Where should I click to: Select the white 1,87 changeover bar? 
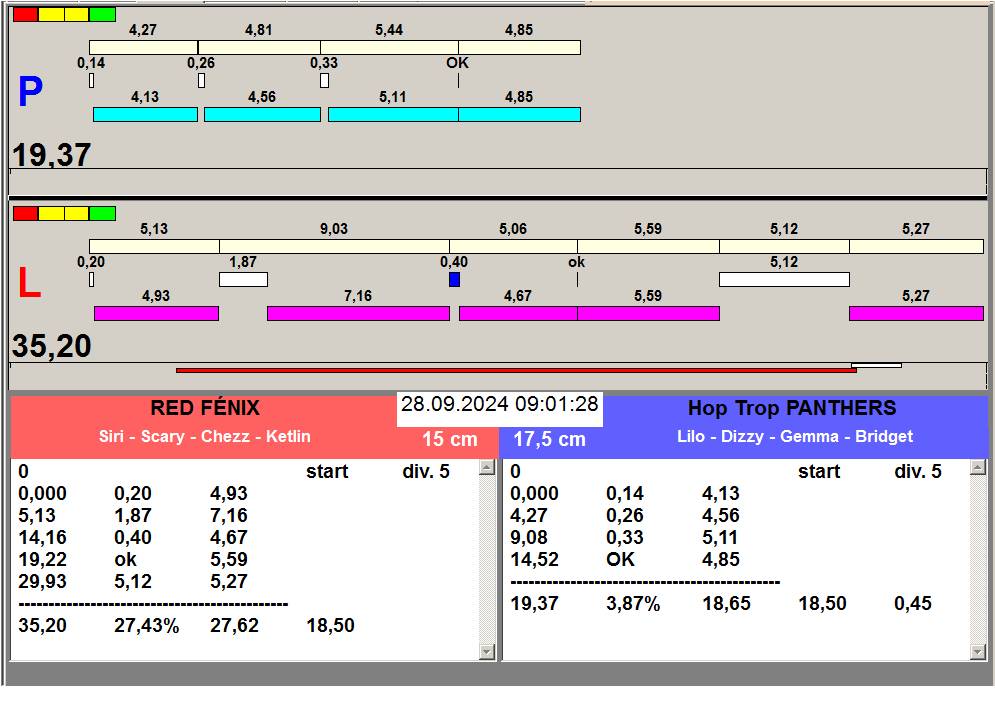click(243, 280)
